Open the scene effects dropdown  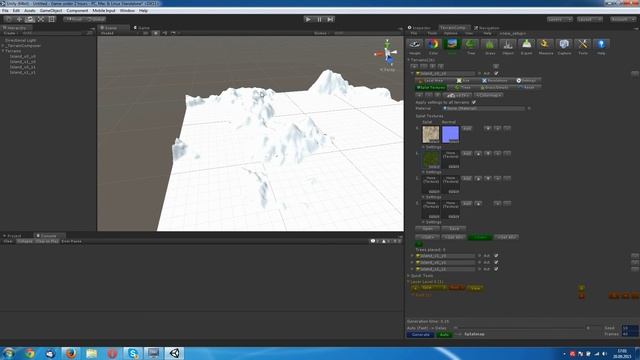click(x=174, y=33)
